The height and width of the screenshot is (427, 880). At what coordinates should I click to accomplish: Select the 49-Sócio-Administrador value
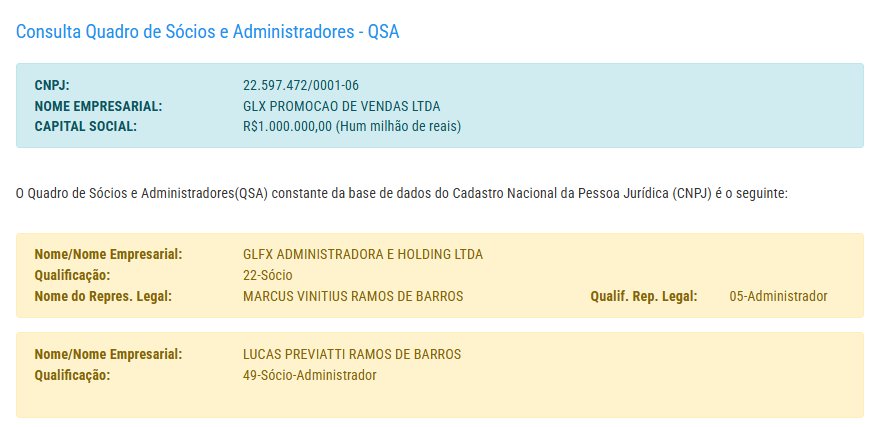(x=310, y=375)
